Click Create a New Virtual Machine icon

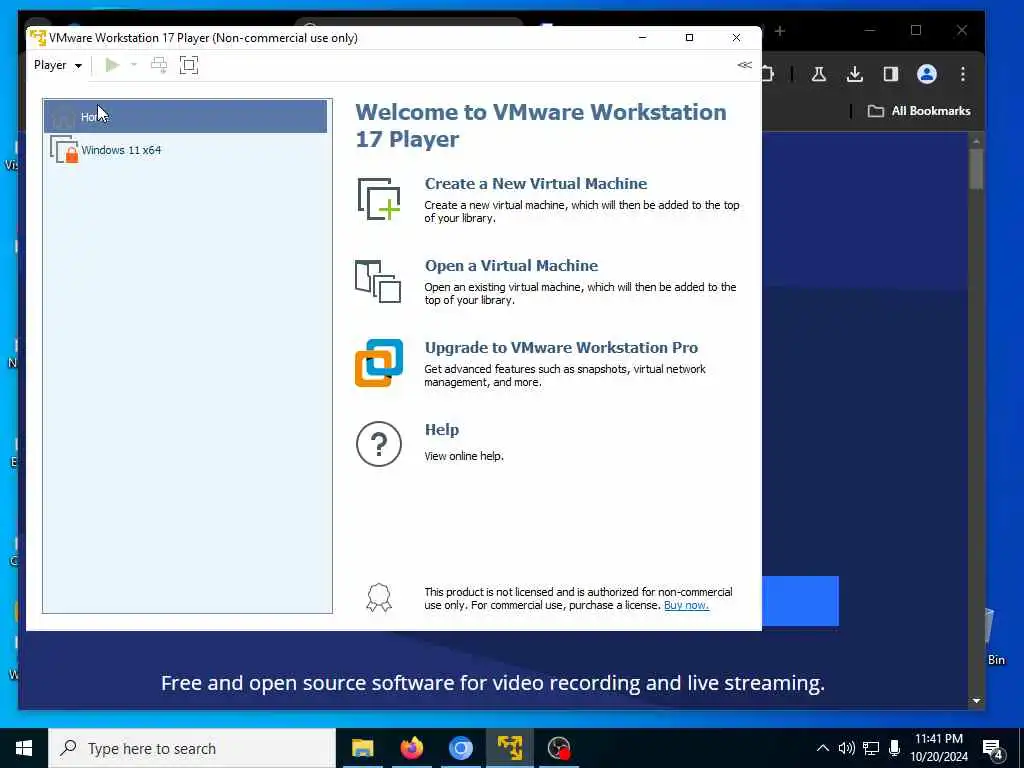tap(379, 199)
